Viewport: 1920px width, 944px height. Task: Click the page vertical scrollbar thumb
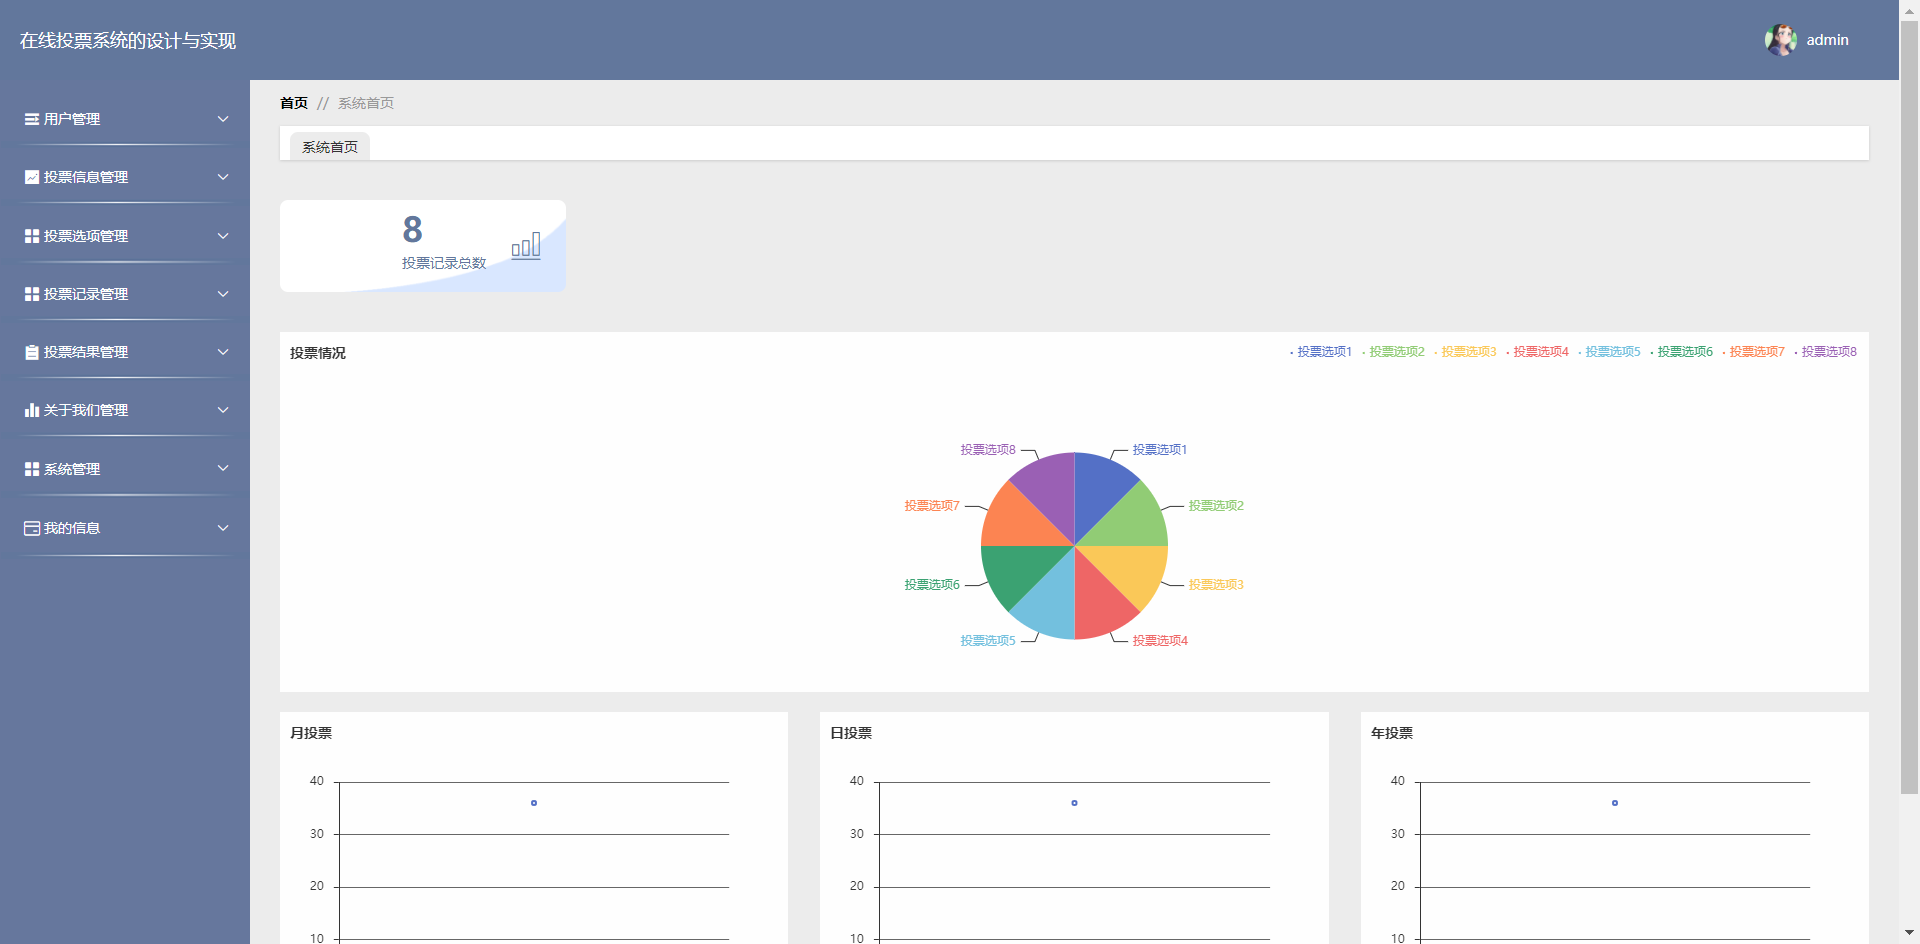1910,407
